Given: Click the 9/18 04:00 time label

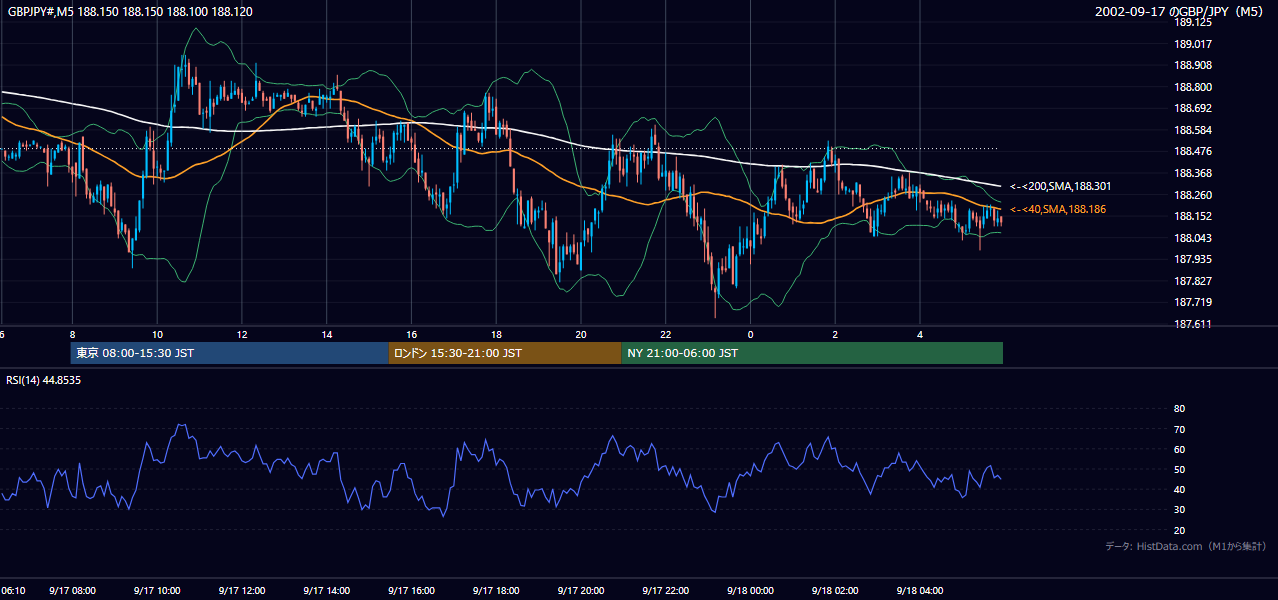Looking at the screenshot, I should pyautogui.click(x=920, y=591).
